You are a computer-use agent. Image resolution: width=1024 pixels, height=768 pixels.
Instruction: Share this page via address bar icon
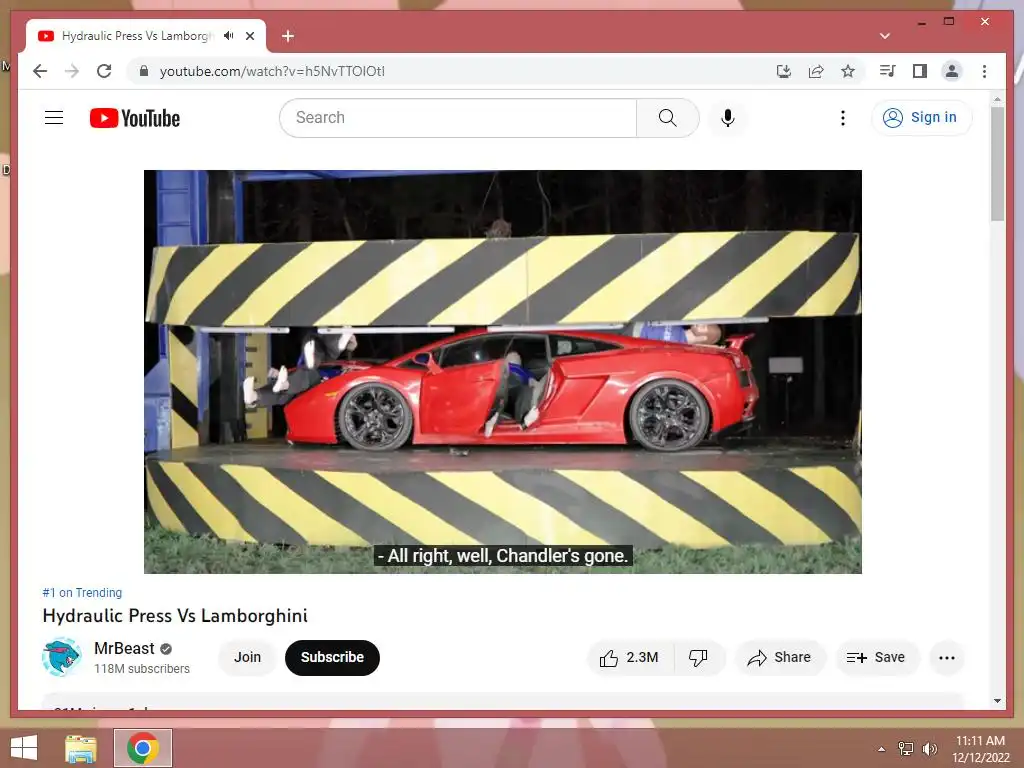816,71
